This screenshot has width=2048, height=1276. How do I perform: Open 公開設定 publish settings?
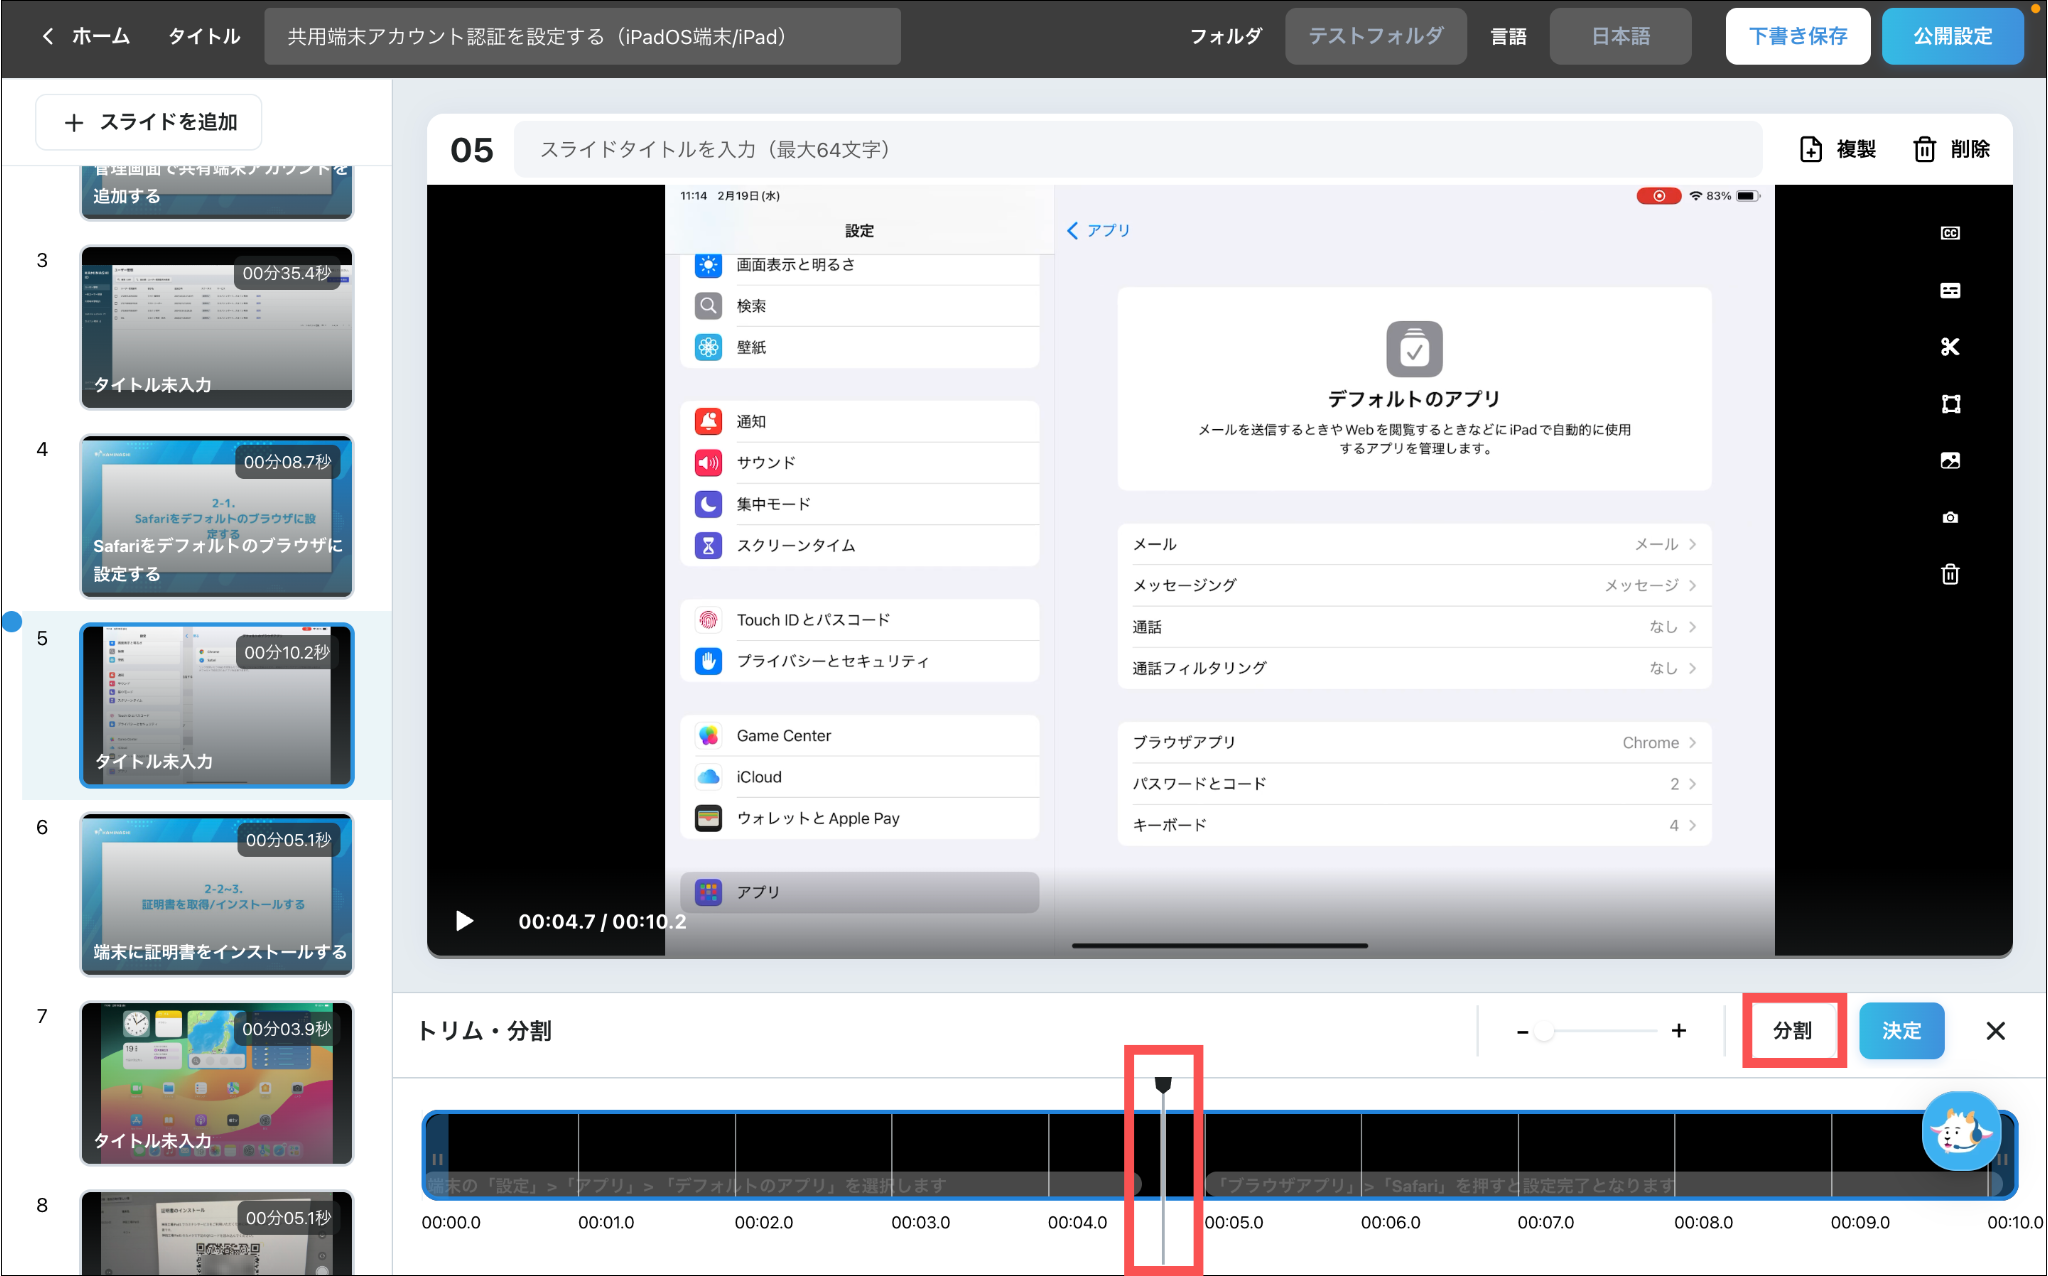[1952, 37]
